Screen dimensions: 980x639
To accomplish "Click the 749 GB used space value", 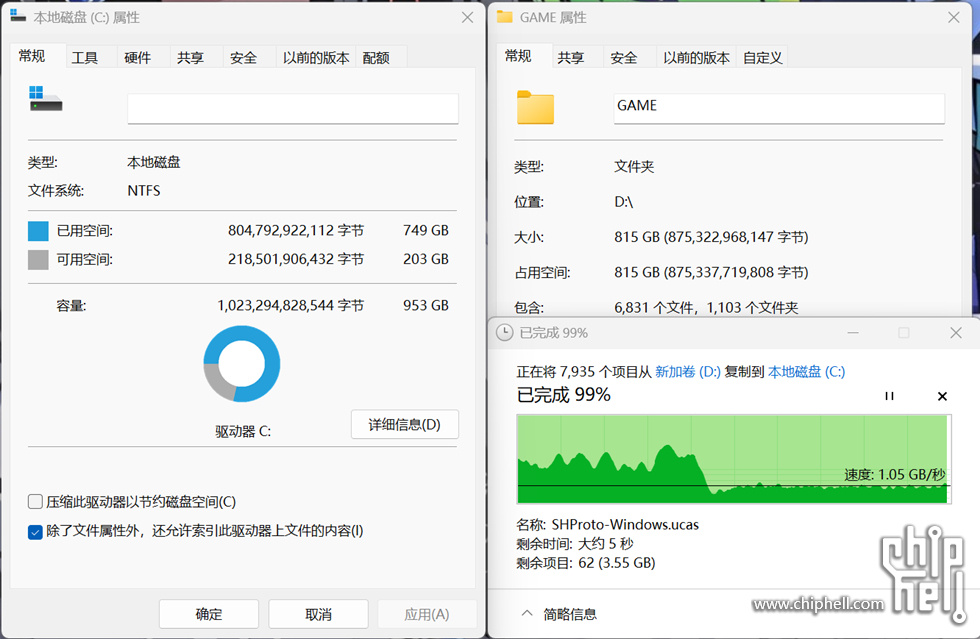I will 426,231.
